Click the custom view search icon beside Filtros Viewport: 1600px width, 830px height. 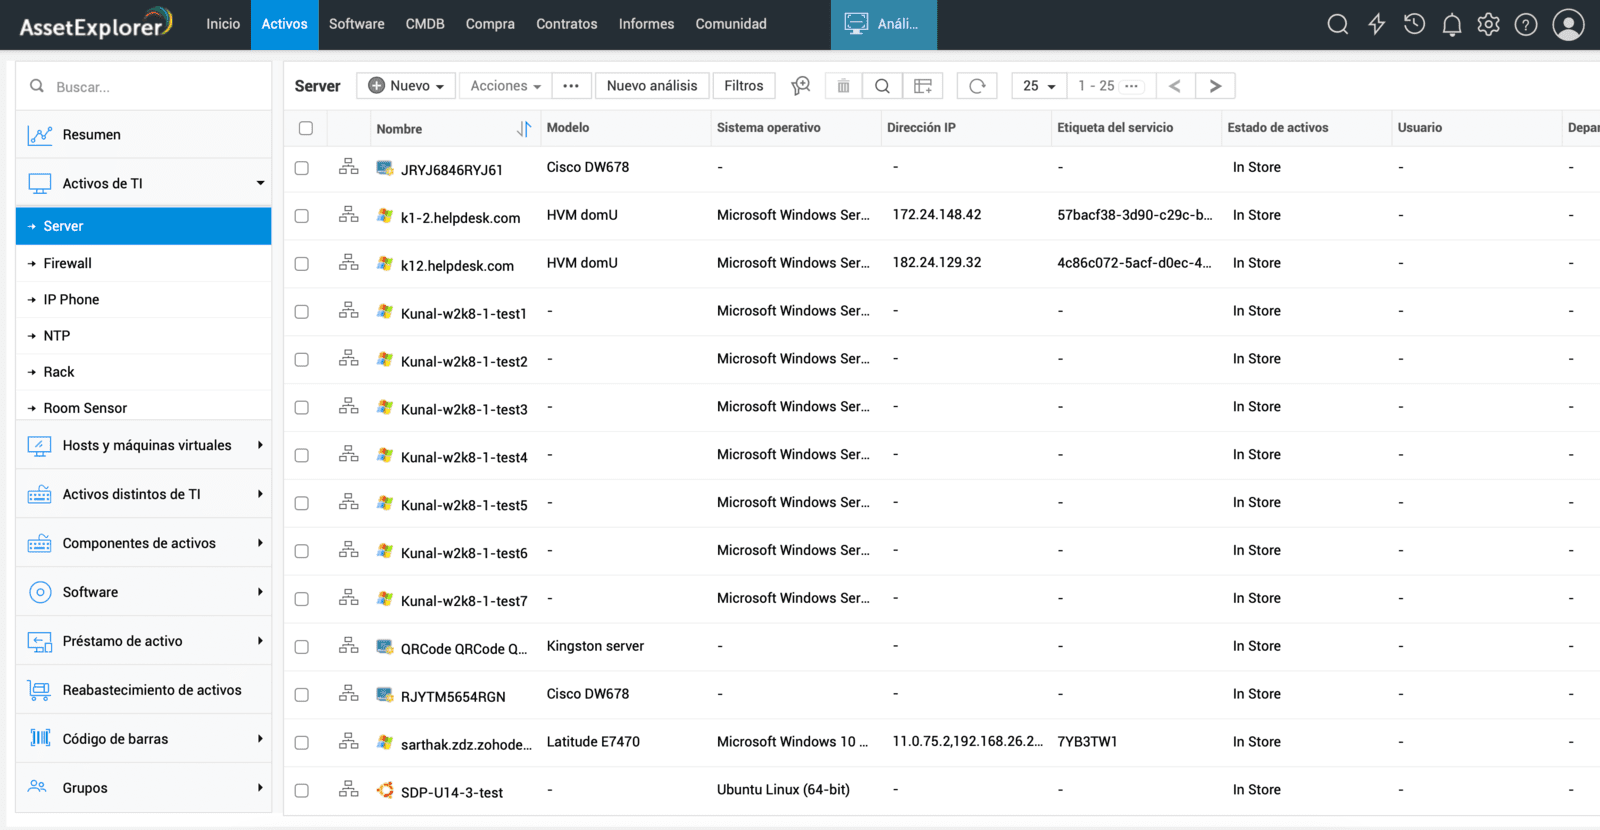(x=801, y=86)
